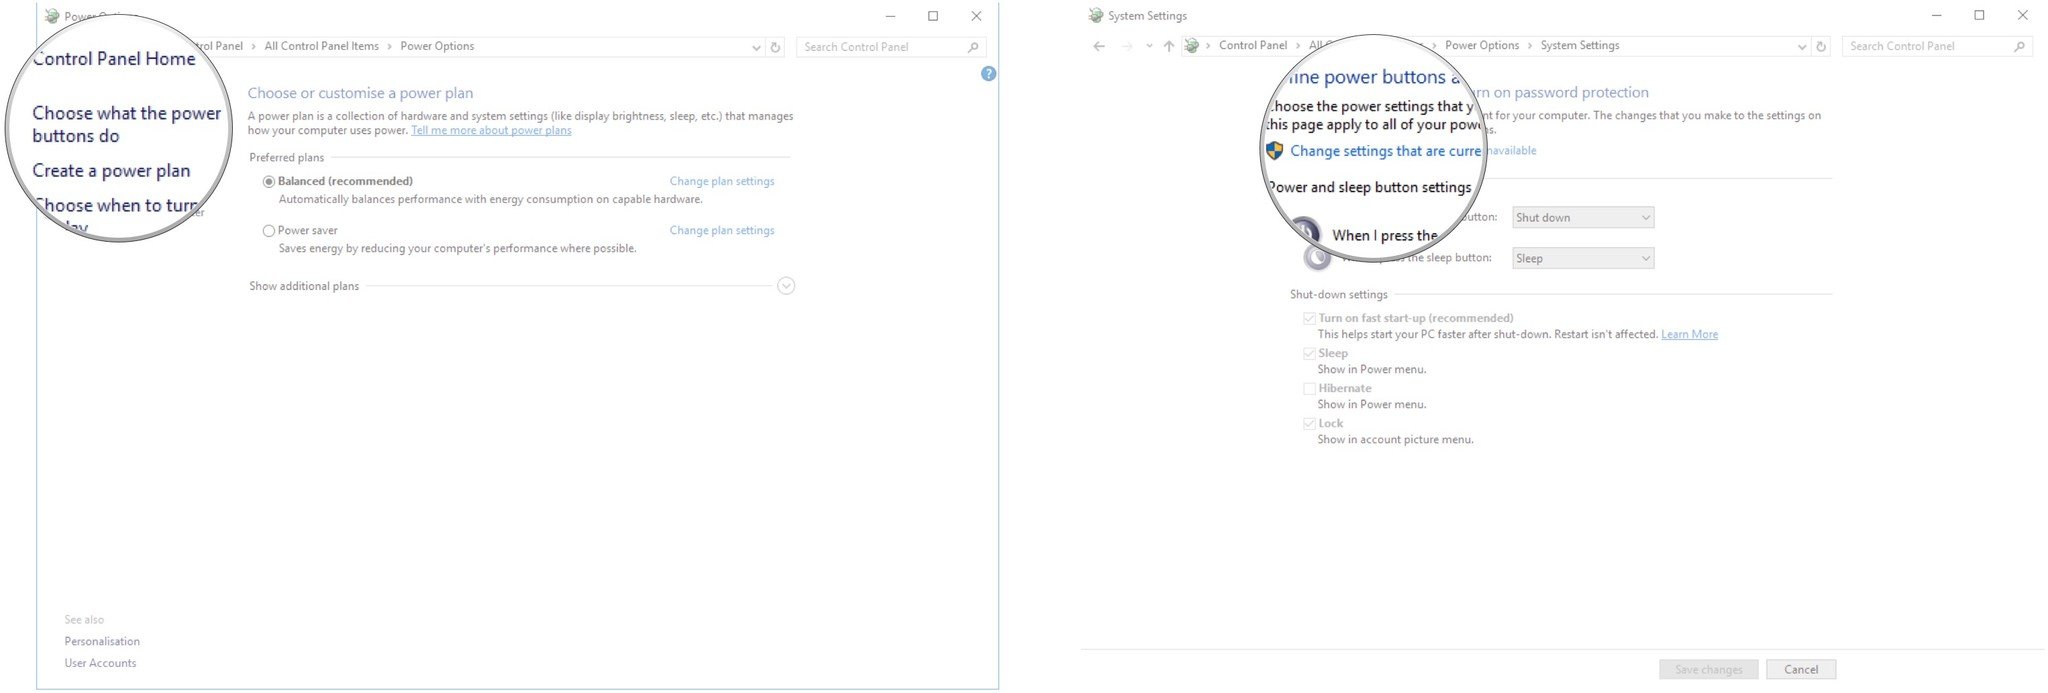The width and height of the screenshot is (2048, 693).
Task: Go up one level in System Settings
Action: click(x=1168, y=46)
